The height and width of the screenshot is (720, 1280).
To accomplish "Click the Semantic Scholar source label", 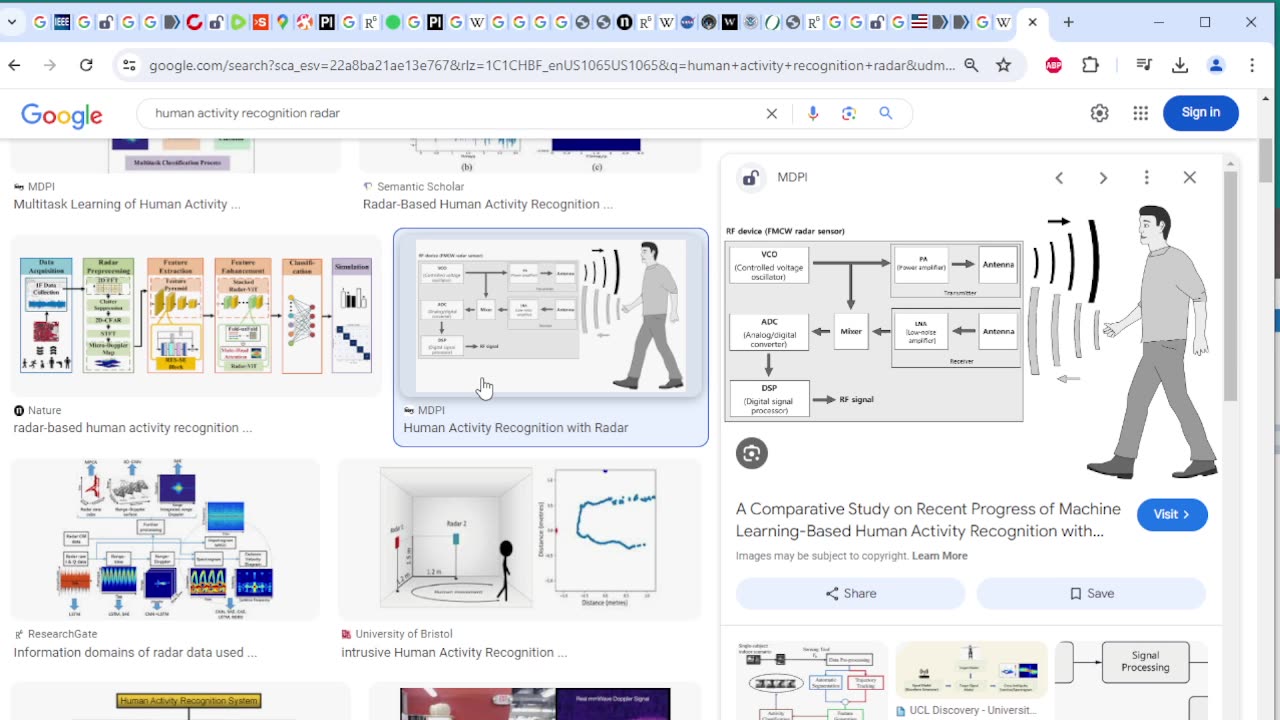I will coord(420,187).
